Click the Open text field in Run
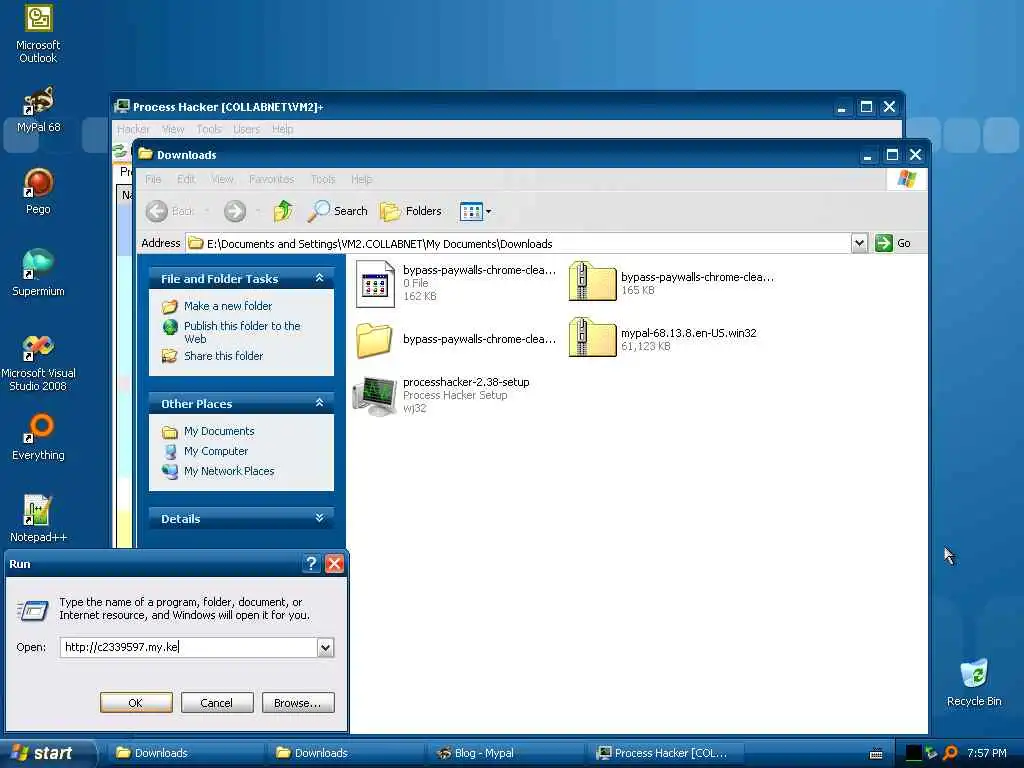 click(x=188, y=647)
